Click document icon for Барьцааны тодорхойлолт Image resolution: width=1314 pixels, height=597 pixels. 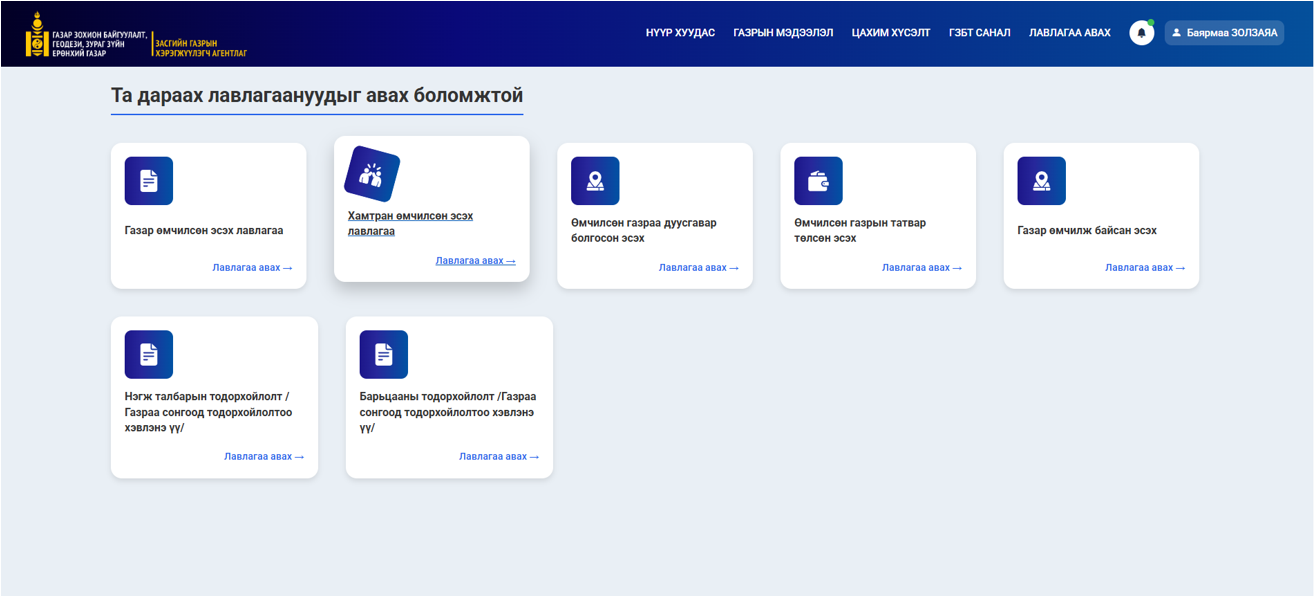click(x=383, y=354)
